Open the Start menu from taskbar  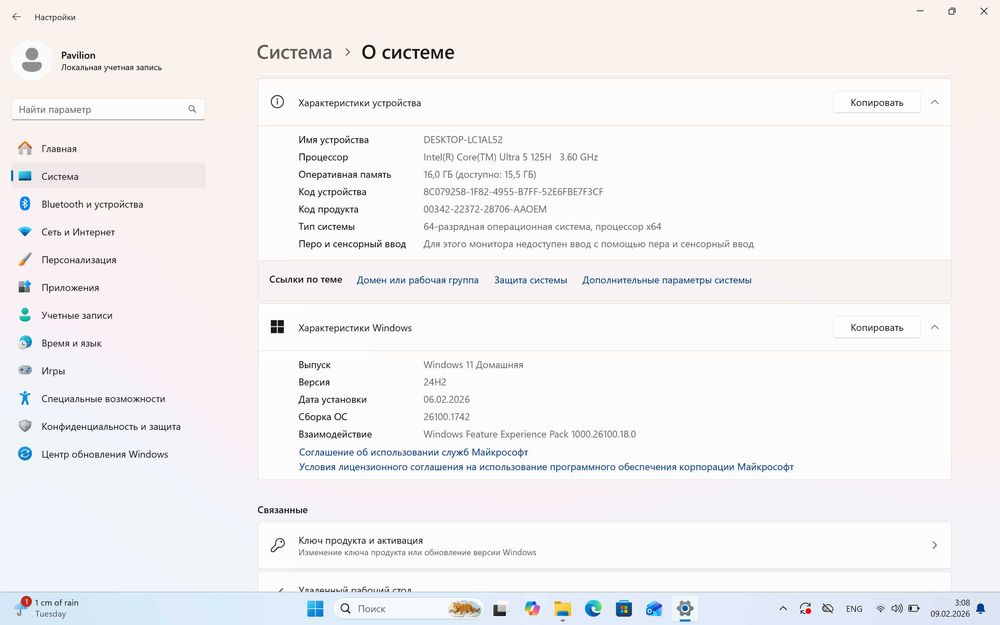coord(315,608)
